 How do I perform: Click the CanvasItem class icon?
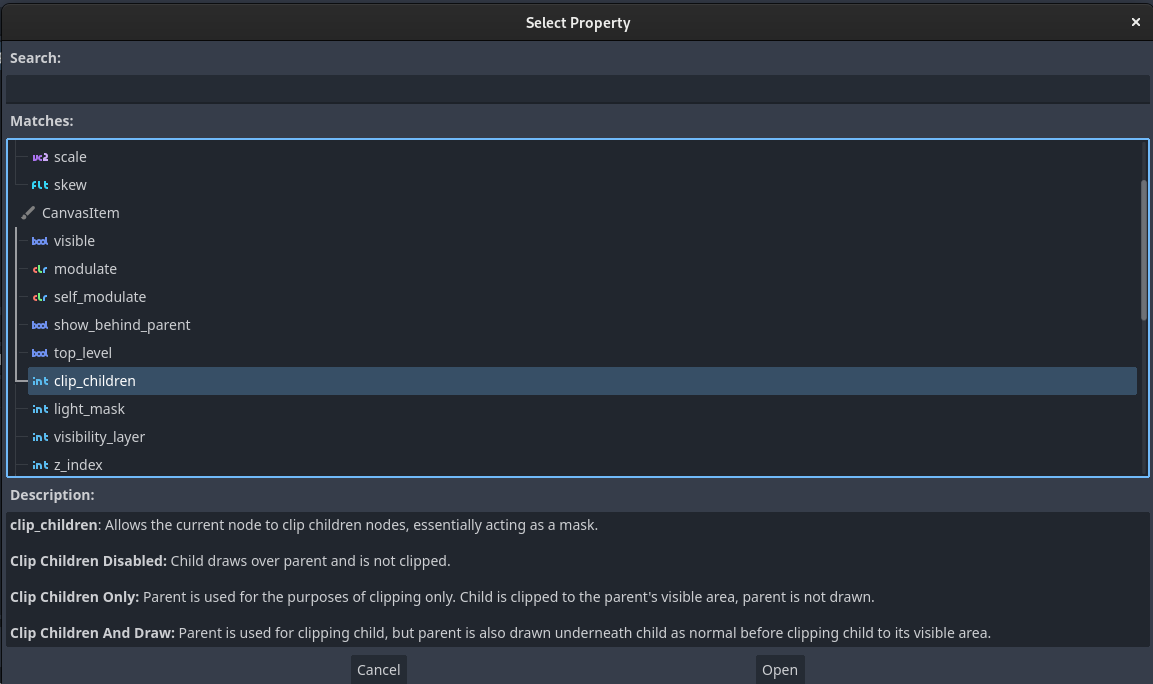tap(28, 212)
